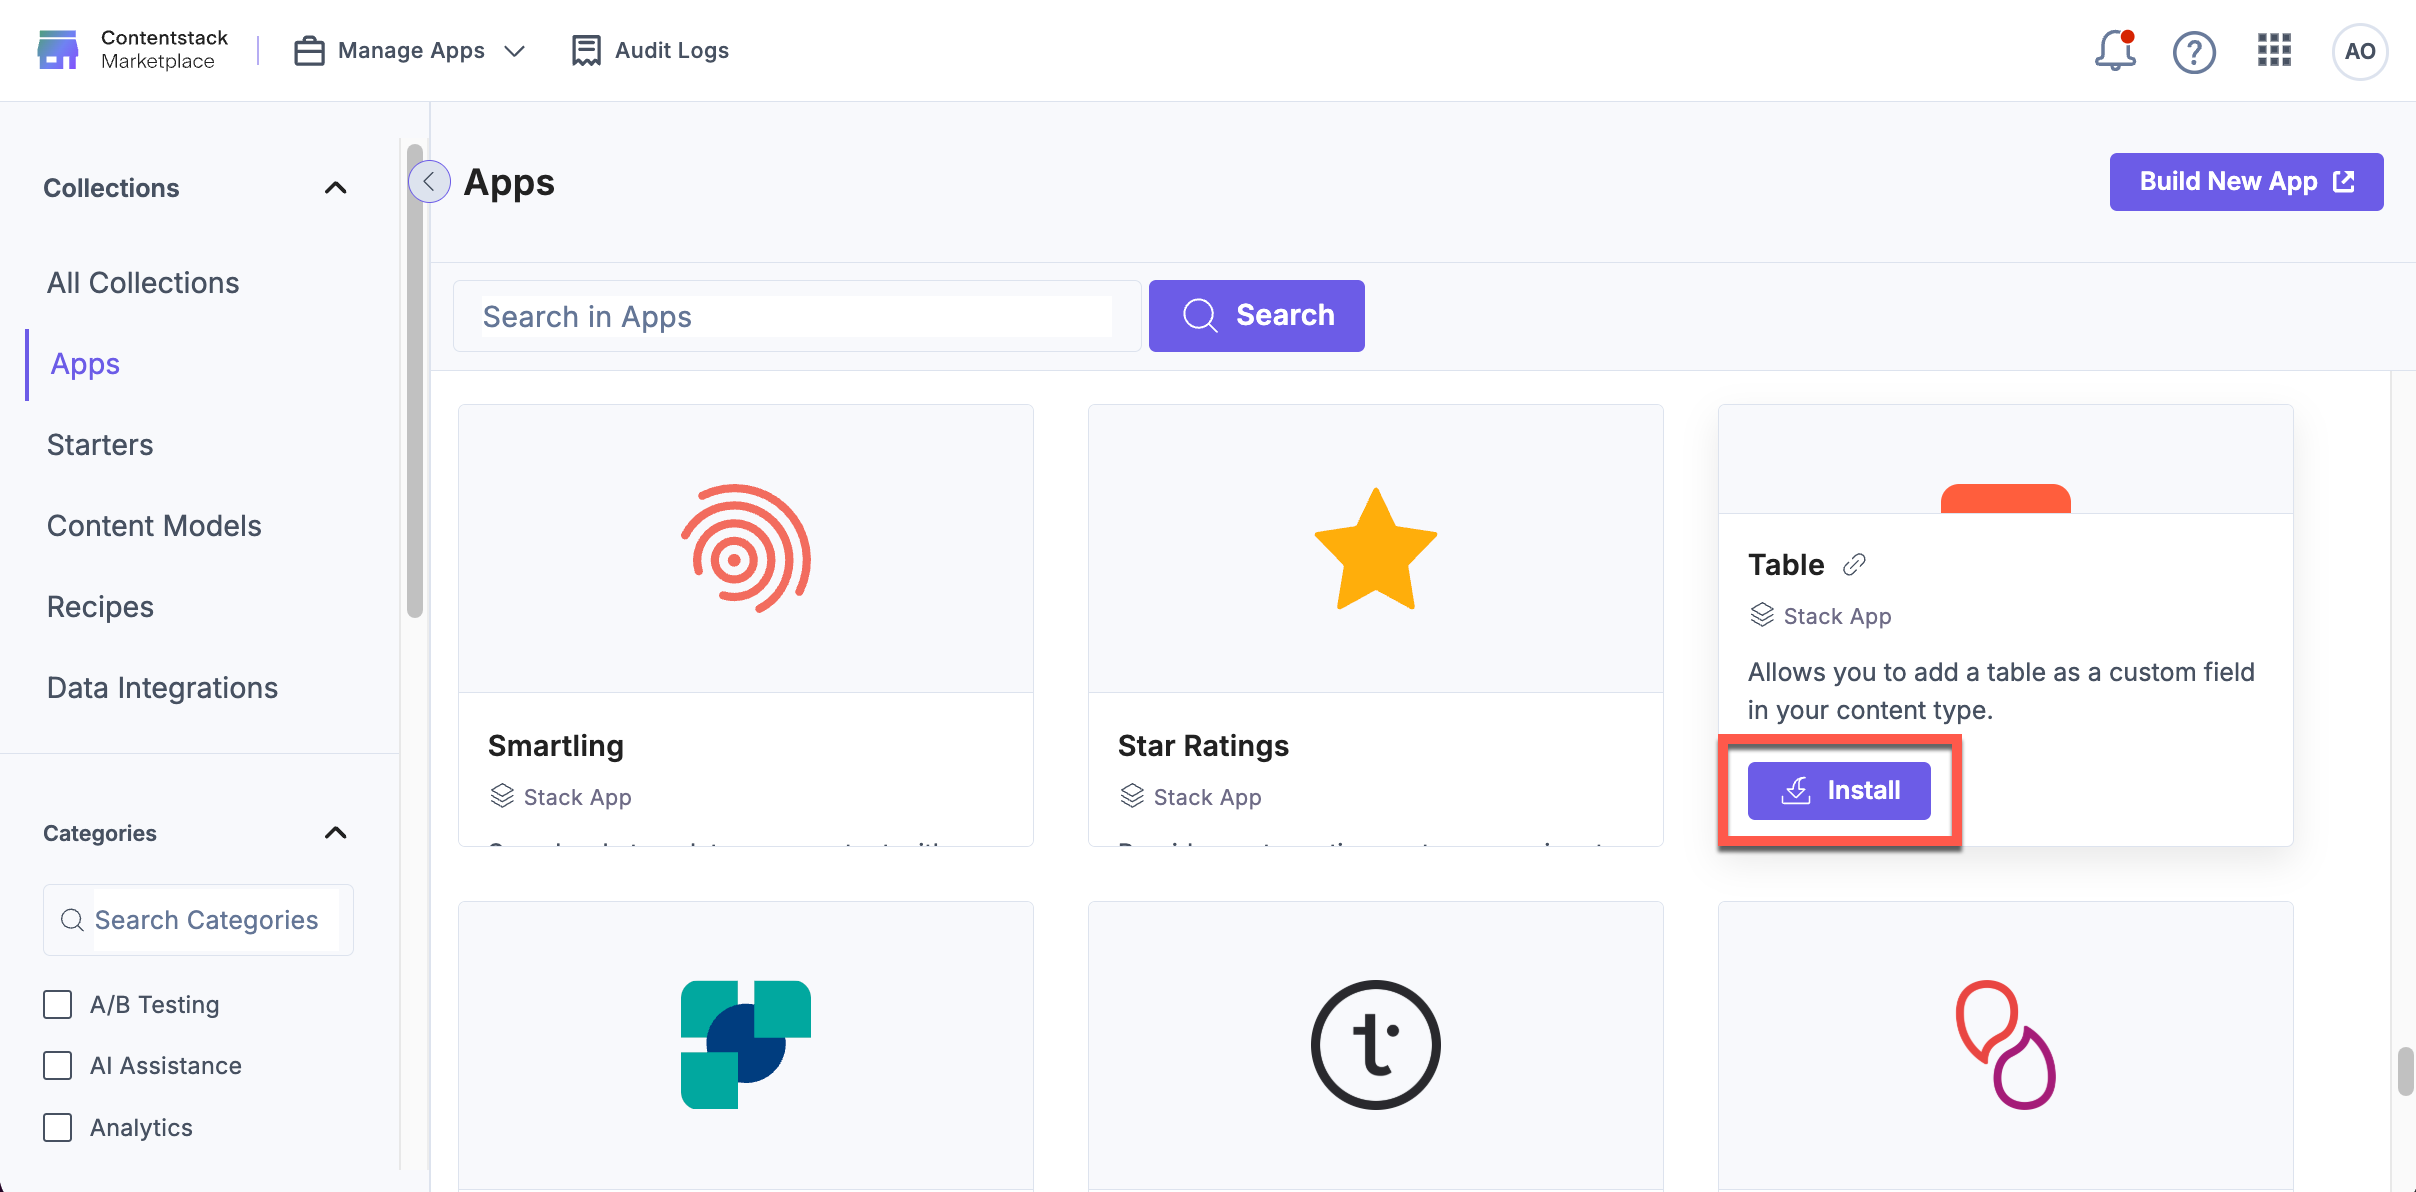Click the Stack App layers icon under Star Ratings

(1132, 796)
